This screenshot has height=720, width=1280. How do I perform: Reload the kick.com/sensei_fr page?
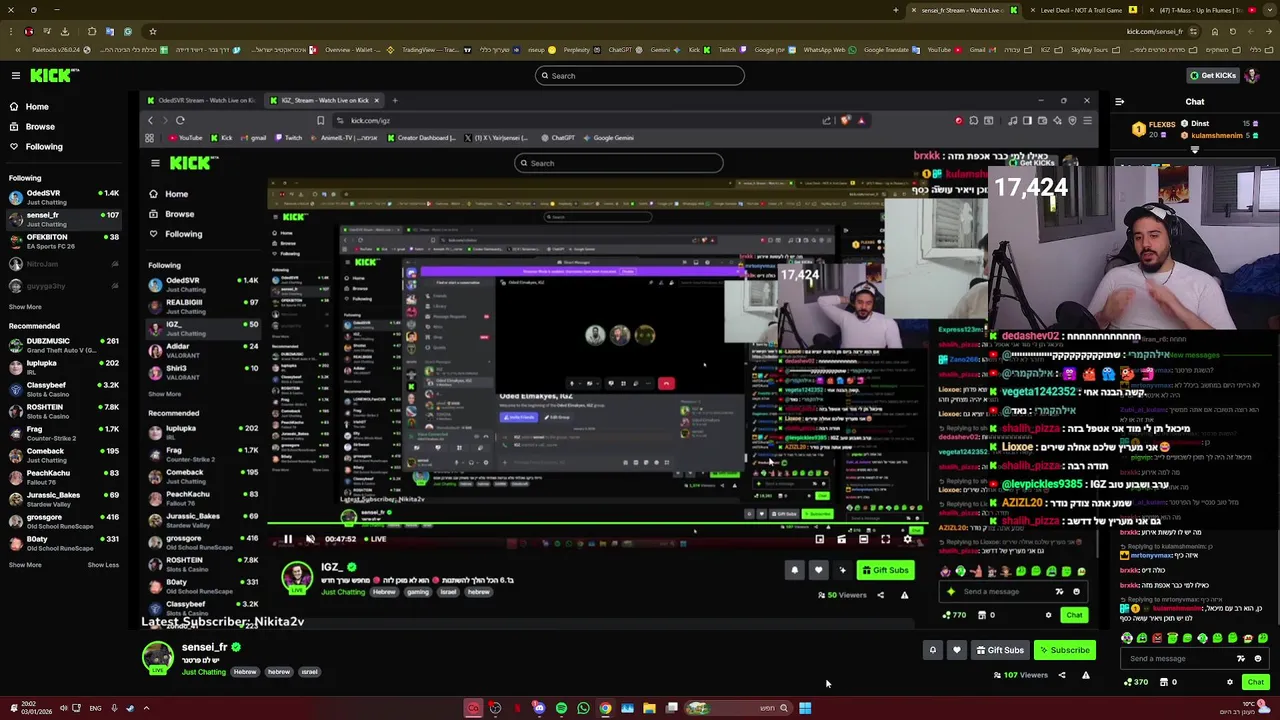pyautogui.click(x=1233, y=31)
